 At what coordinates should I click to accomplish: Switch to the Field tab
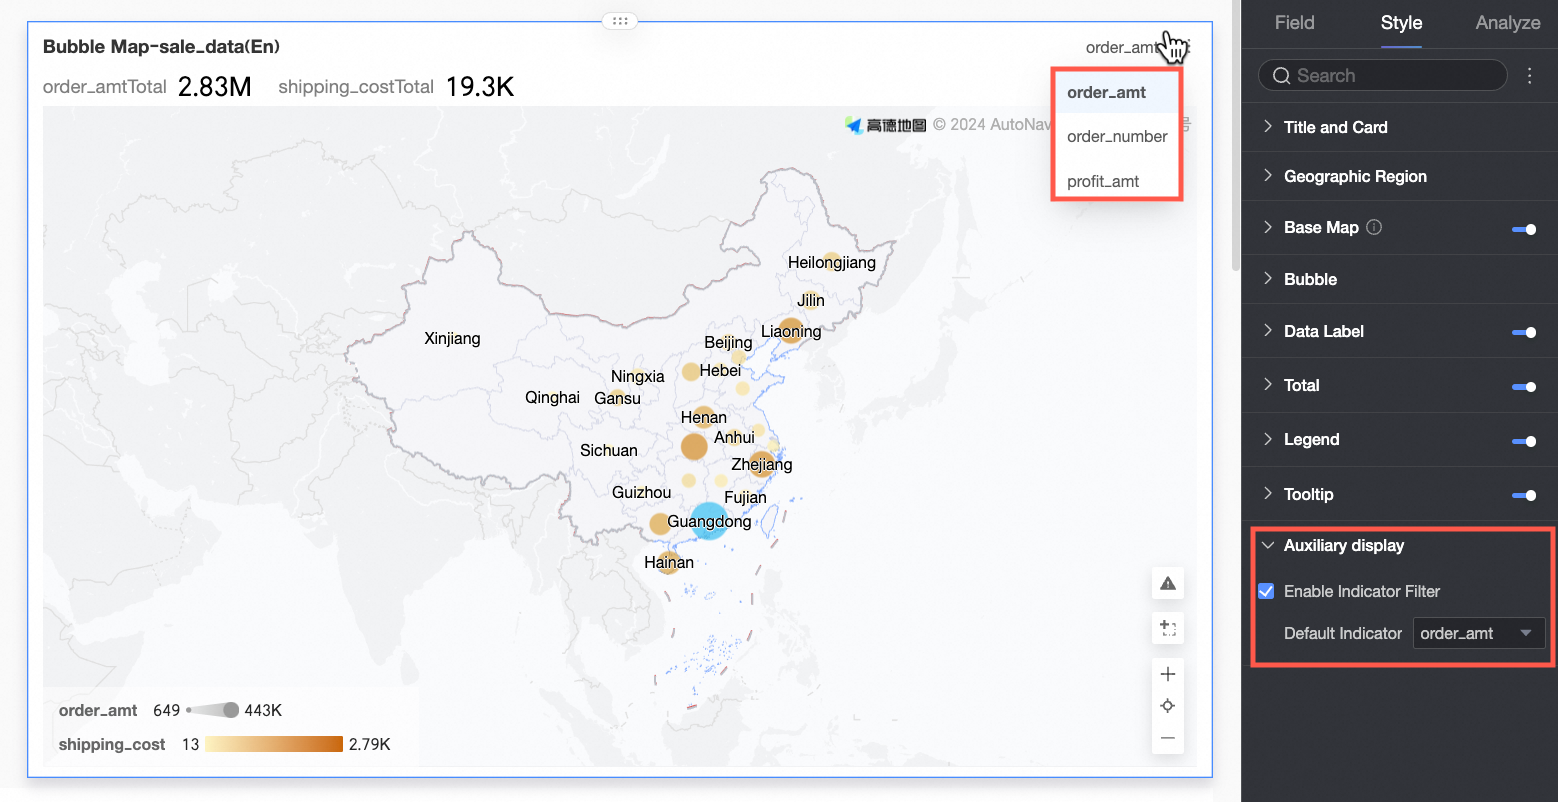(x=1294, y=23)
